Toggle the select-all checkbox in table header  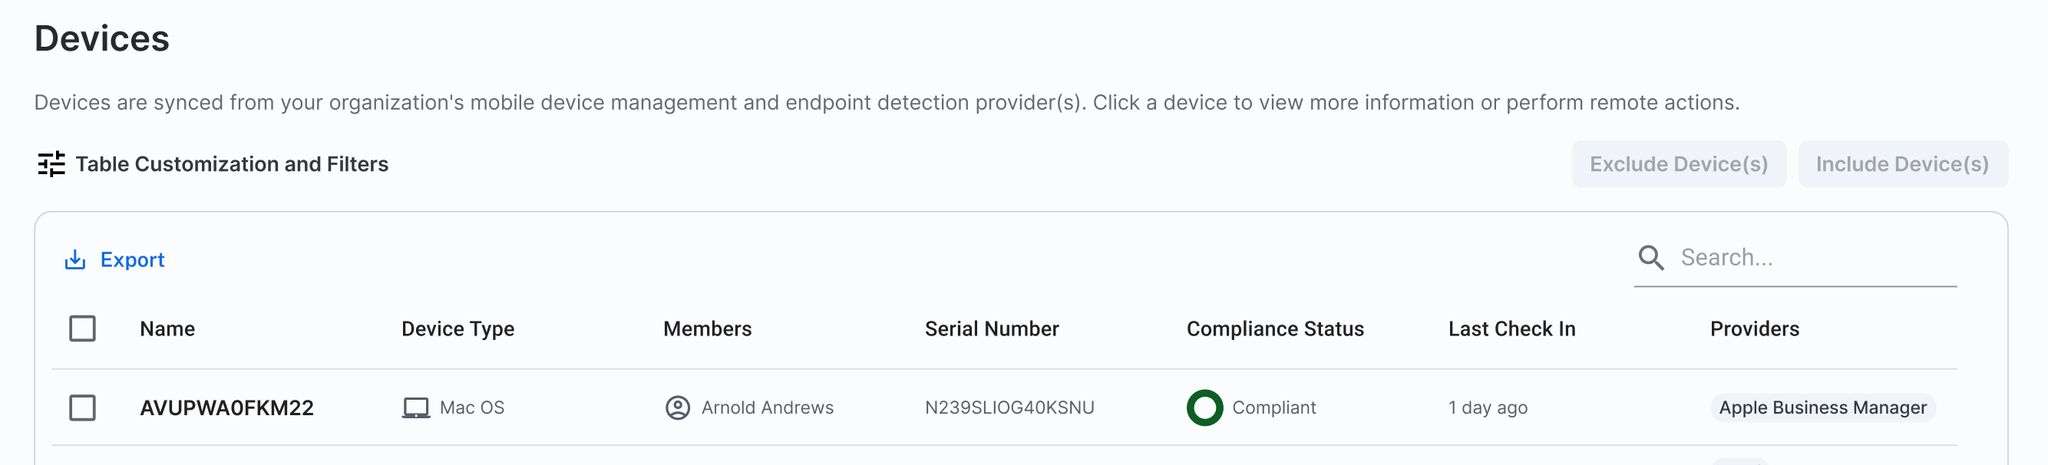coord(83,329)
